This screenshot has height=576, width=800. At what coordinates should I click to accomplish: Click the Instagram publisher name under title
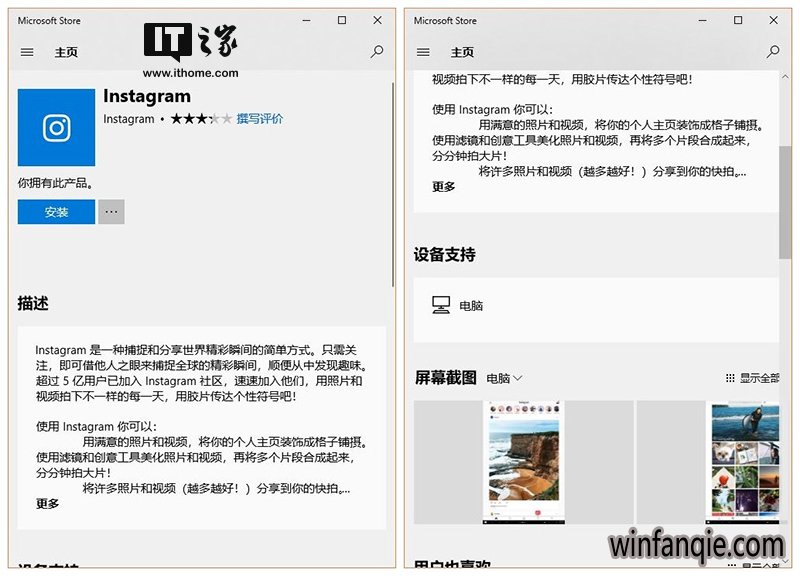(129, 119)
